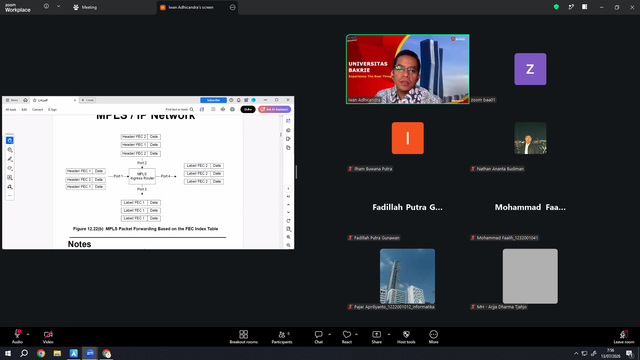640x360 pixels.
Task: Click rotate page icon in PDF right rail
Action: 289,221
